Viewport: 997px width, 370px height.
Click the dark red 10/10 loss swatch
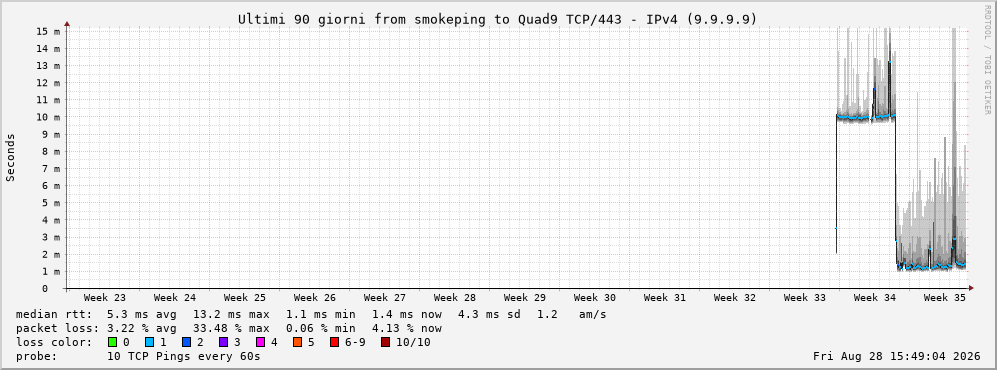pos(385,343)
